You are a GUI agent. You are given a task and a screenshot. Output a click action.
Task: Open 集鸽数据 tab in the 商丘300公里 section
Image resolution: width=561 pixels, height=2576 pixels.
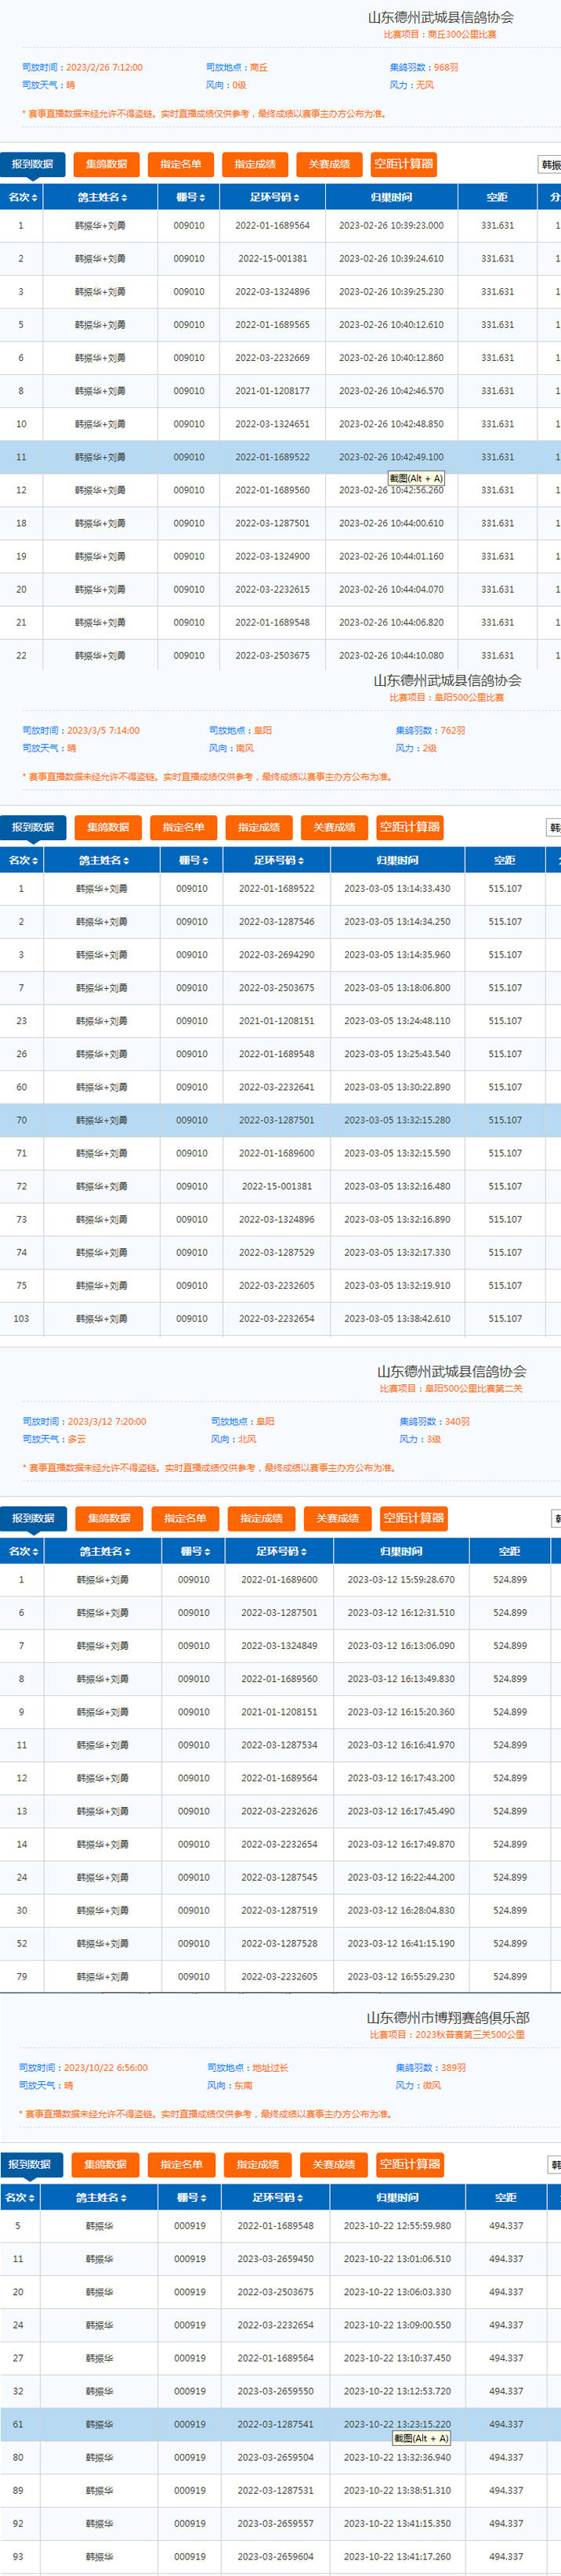106,164
